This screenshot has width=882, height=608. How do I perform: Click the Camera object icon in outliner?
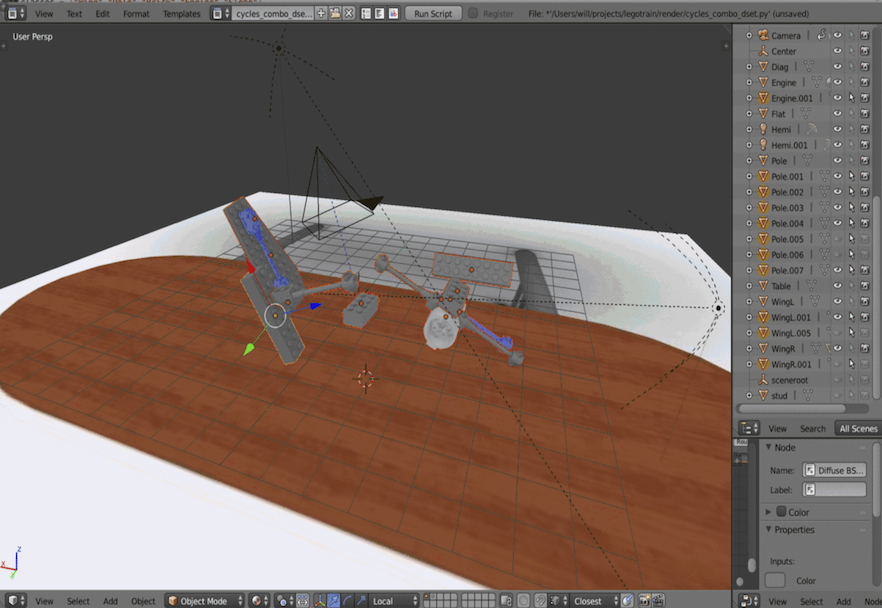coord(762,35)
